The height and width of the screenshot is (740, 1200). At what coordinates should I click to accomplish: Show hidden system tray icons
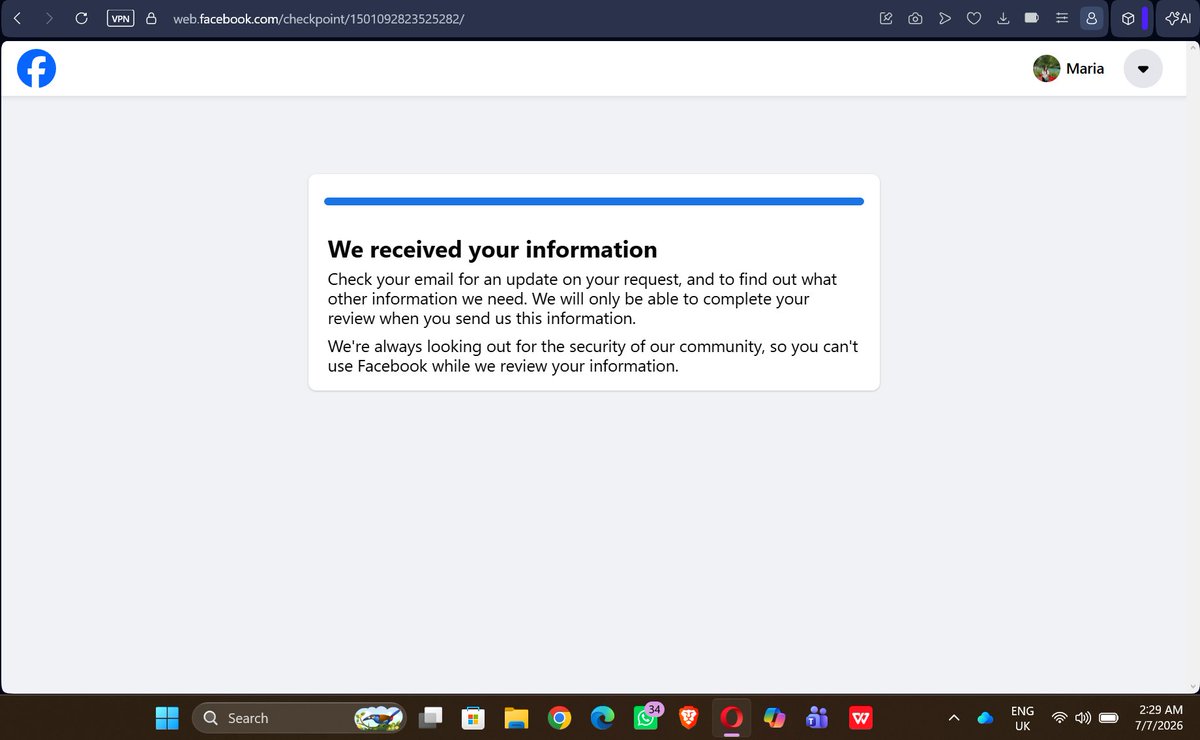point(953,717)
